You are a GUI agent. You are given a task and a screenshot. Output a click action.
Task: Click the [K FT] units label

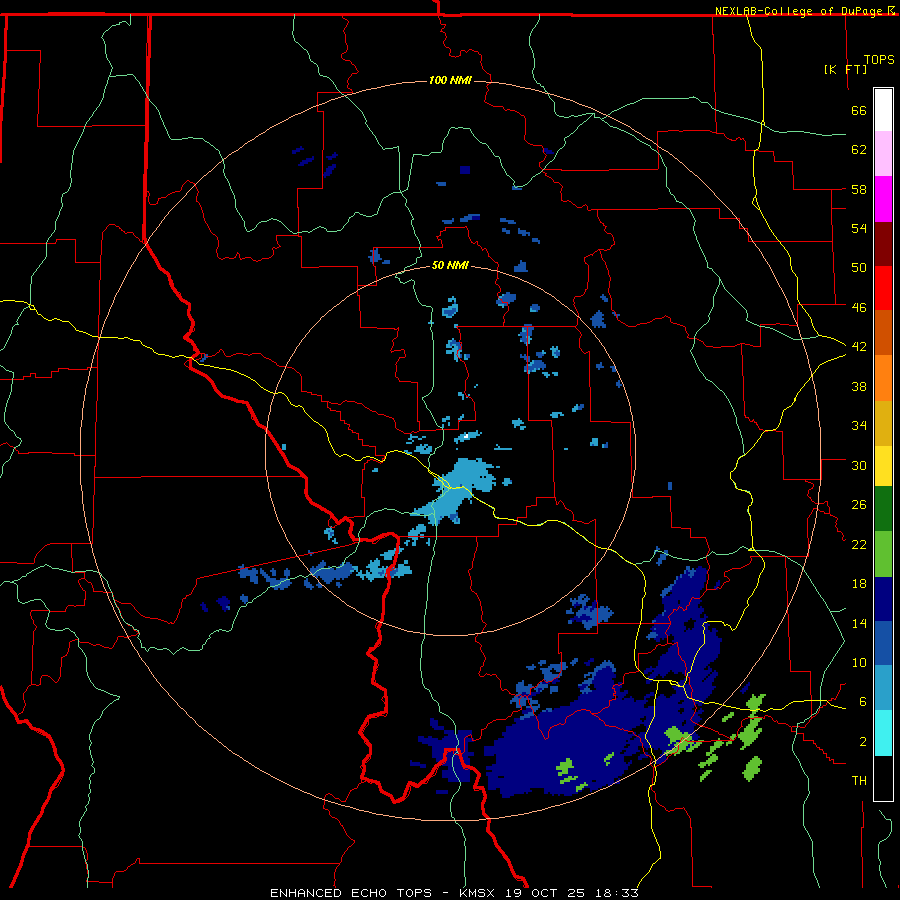(845, 69)
